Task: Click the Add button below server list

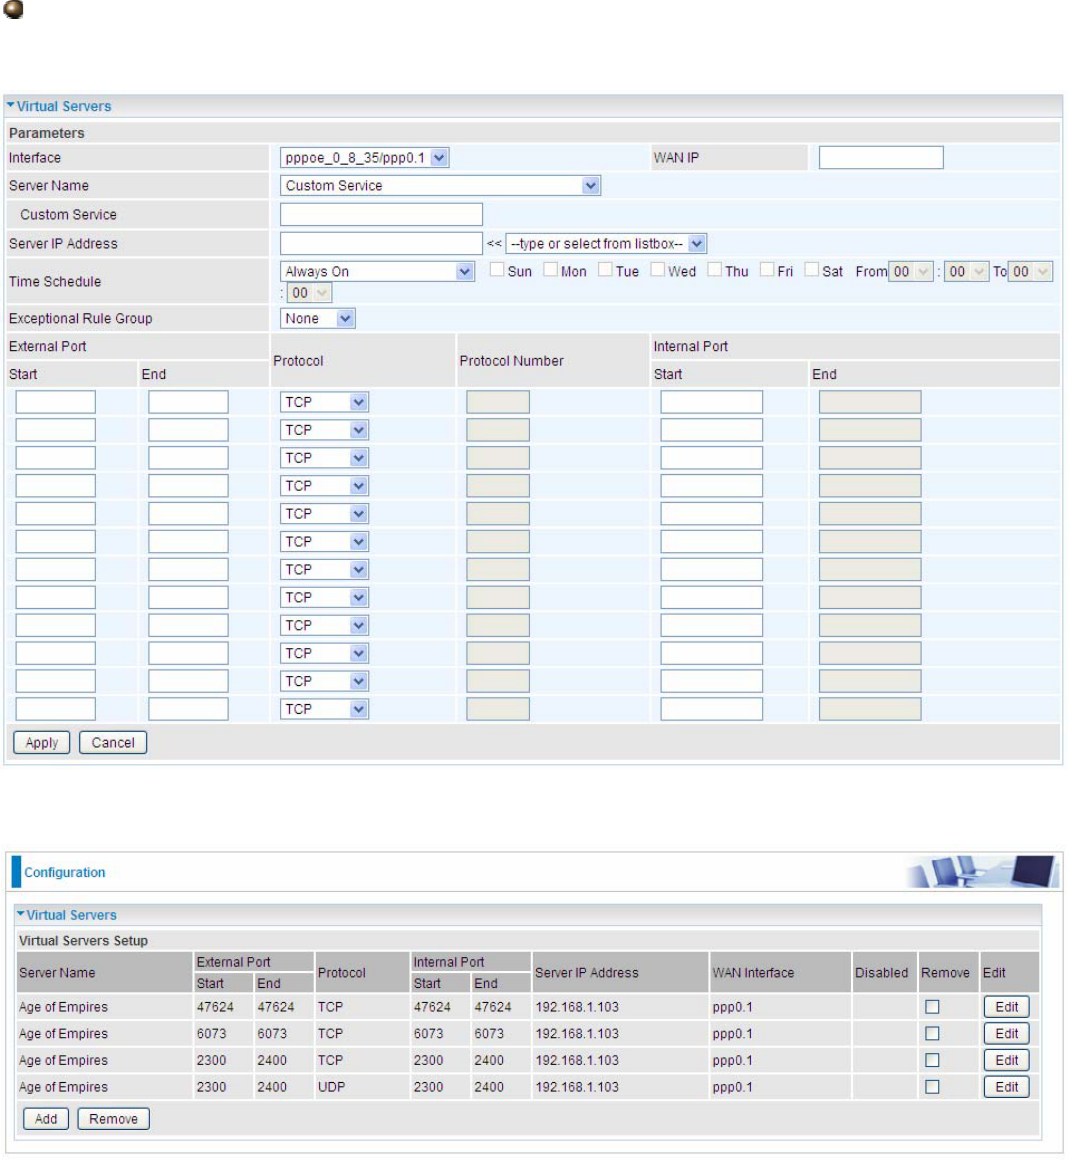Action: [x=46, y=1119]
